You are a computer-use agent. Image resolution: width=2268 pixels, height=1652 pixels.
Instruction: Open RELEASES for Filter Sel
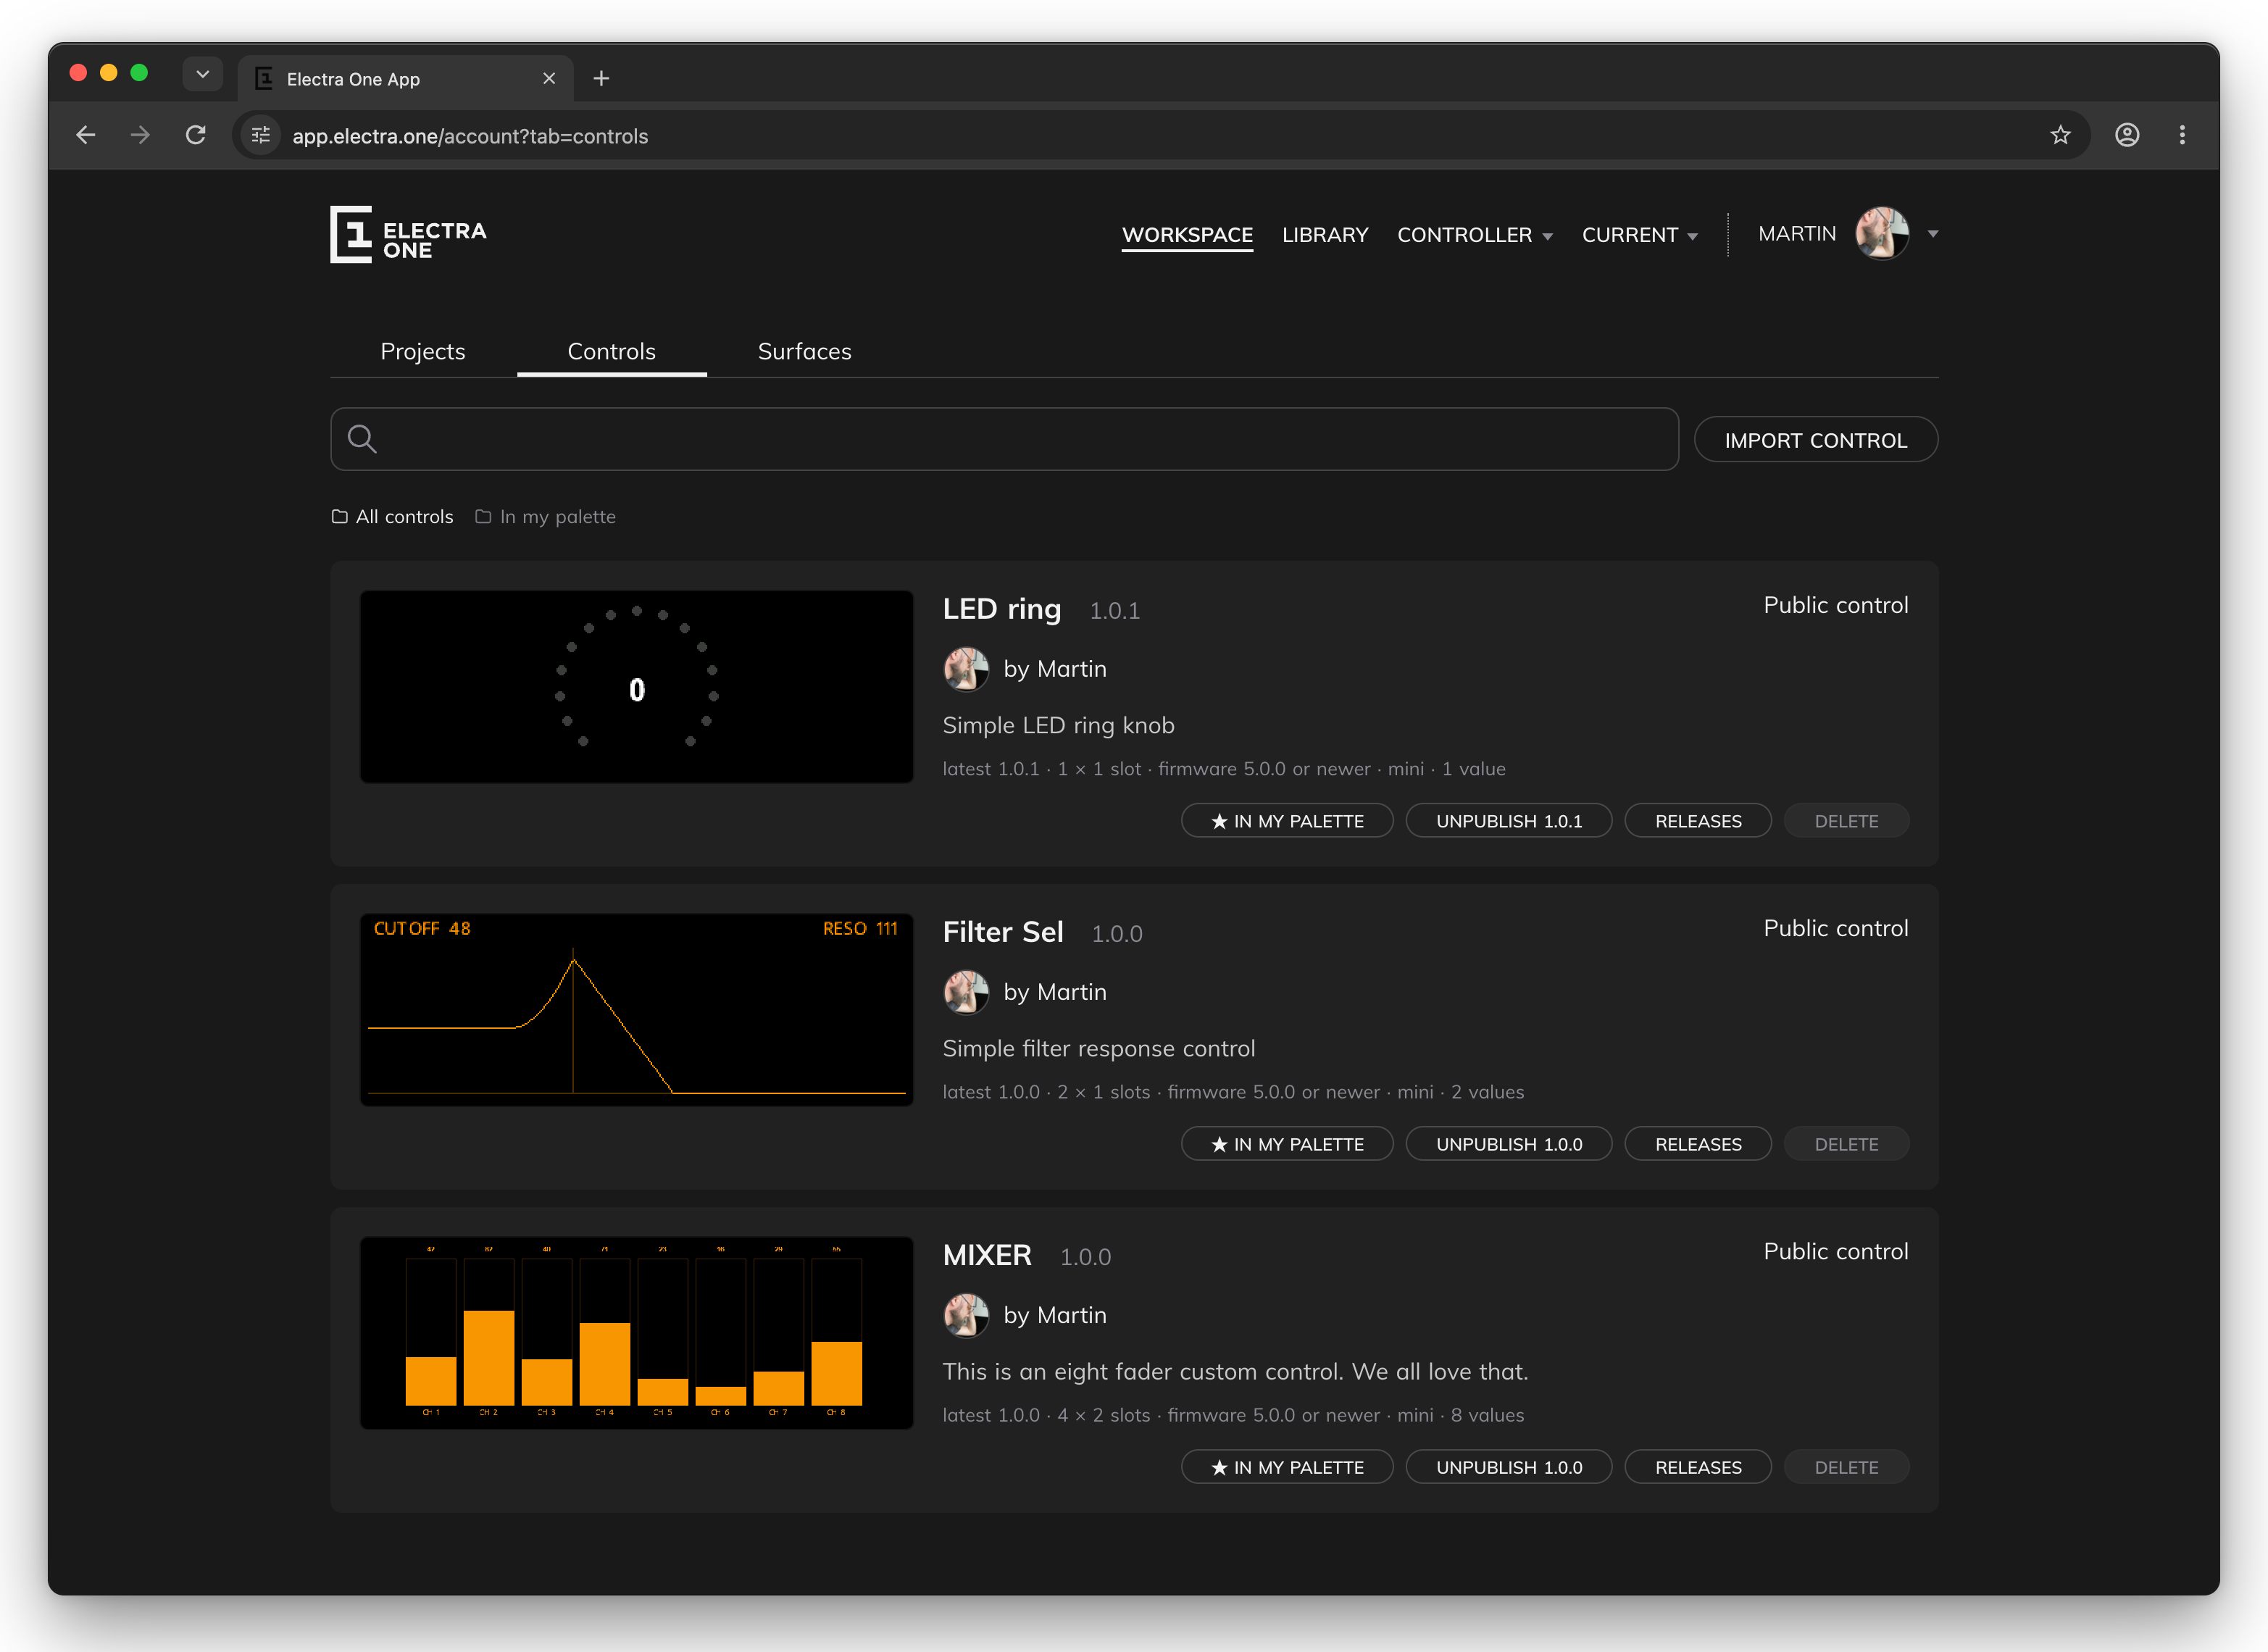point(1698,1144)
